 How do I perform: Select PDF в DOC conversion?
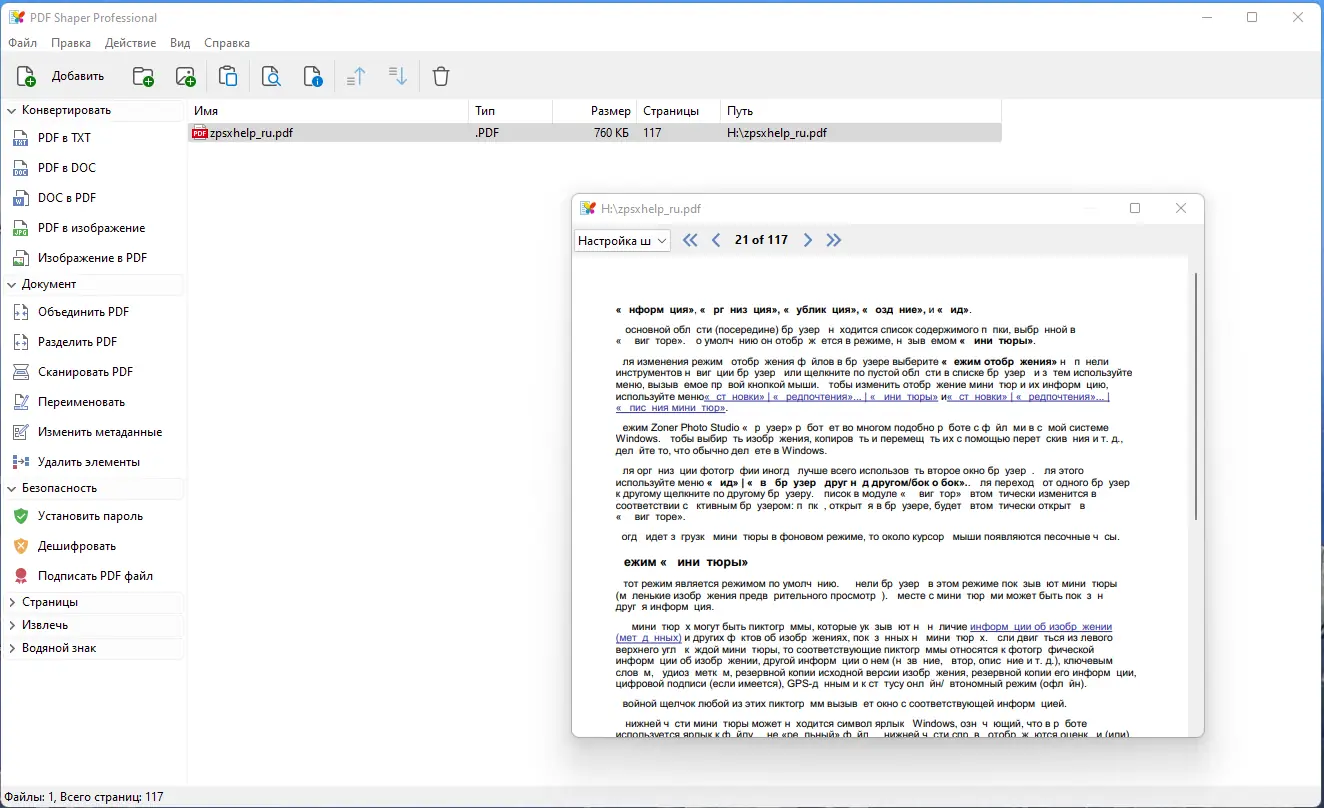pos(67,168)
